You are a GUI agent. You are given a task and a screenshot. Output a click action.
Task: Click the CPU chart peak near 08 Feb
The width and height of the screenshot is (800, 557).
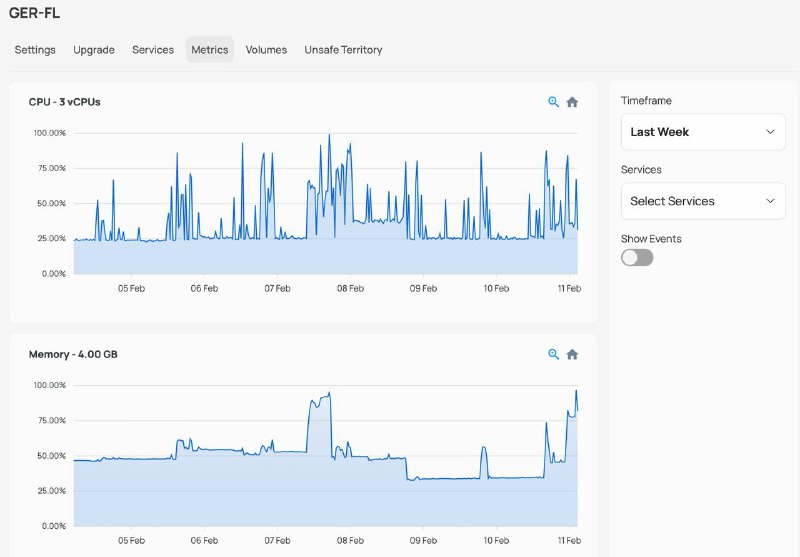(329, 137)
